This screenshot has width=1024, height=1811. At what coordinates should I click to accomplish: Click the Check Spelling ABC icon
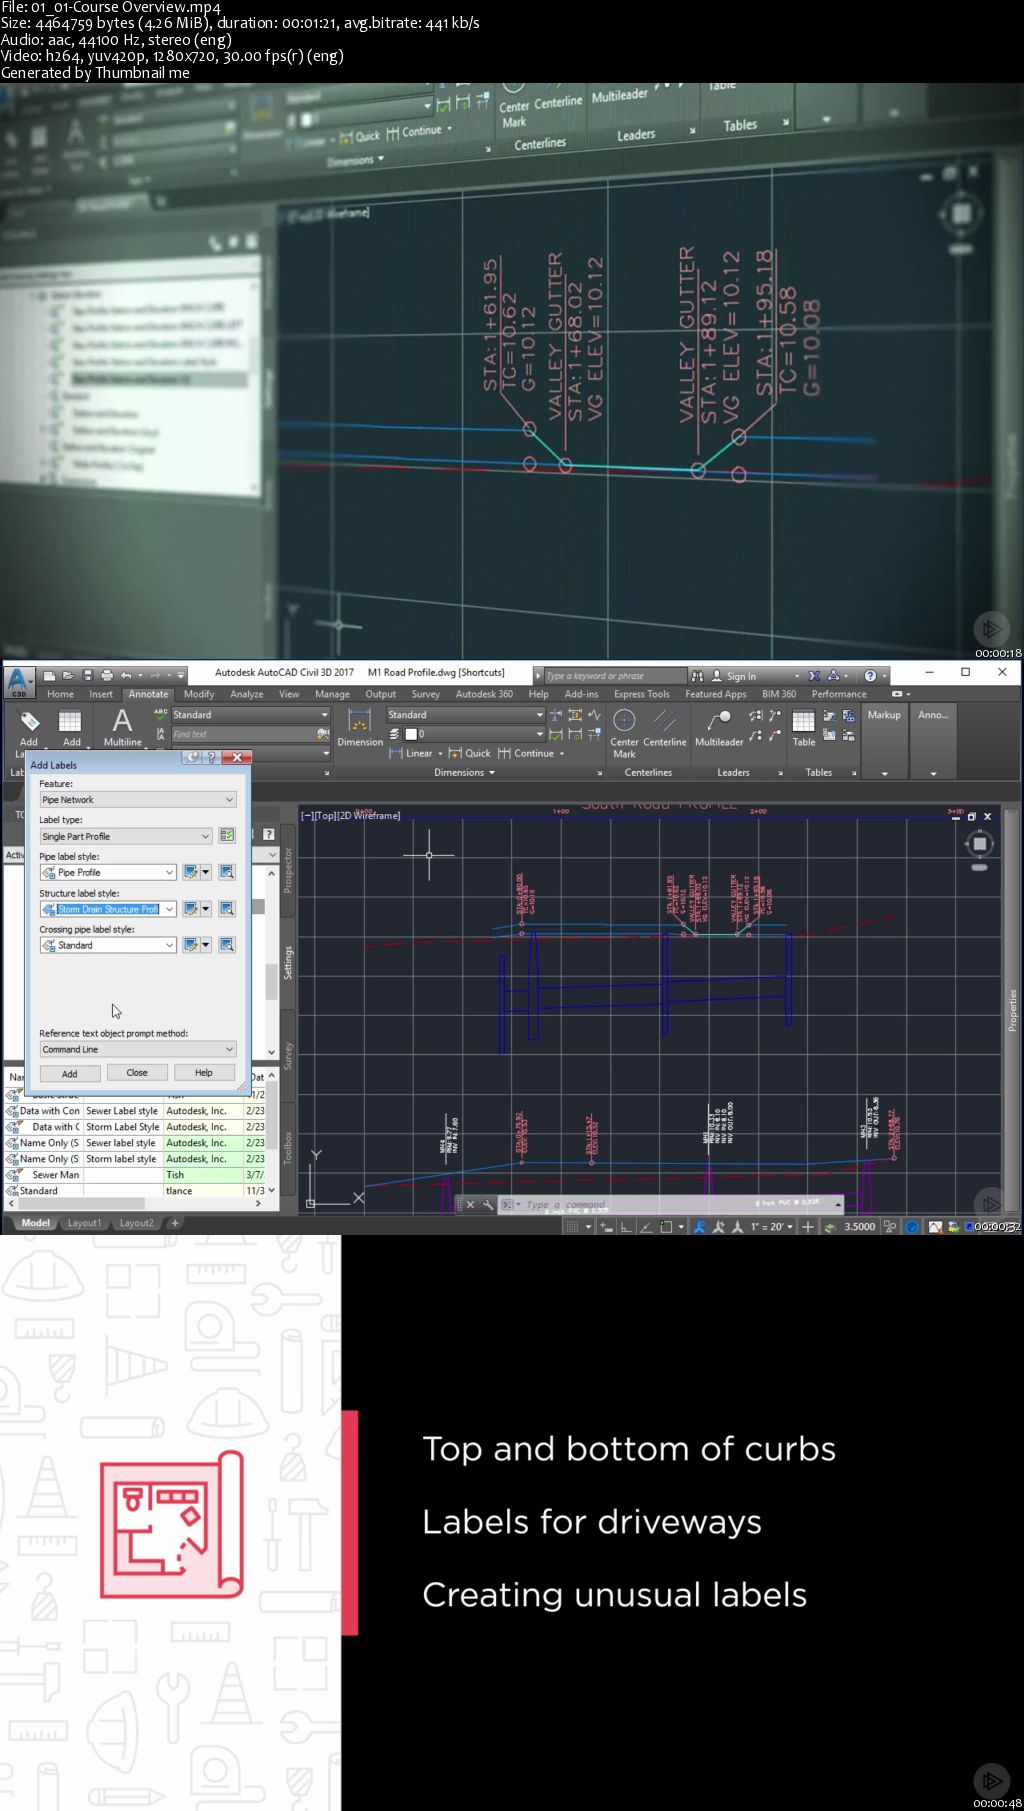click(x=160, y=714)
